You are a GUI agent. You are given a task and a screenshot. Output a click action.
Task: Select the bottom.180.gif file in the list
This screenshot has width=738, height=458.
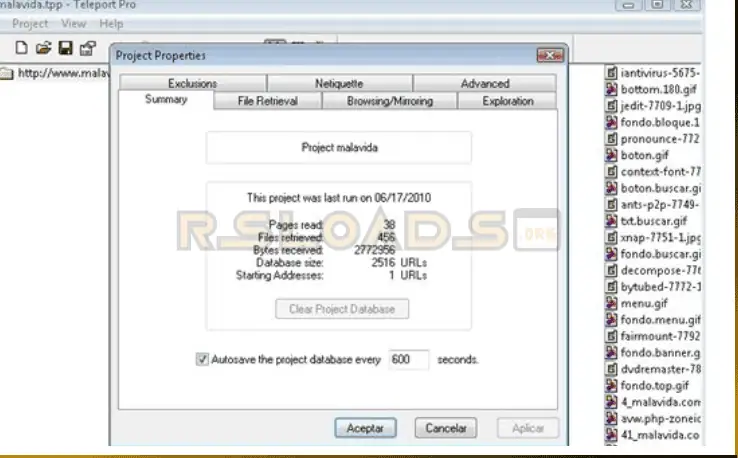click(x=658, y=89)
